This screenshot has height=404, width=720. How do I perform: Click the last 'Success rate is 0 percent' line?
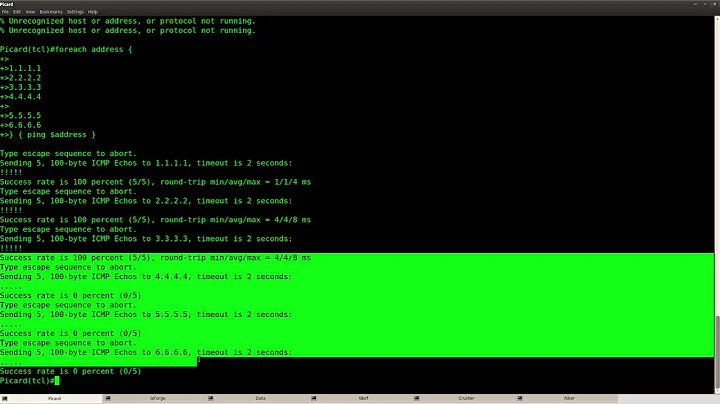(71, 371)
